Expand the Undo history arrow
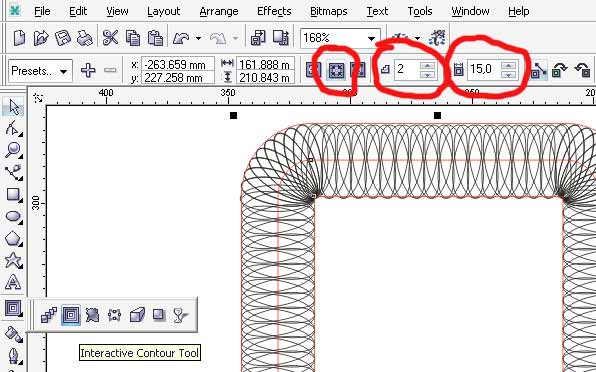Viewport: 596px width, 372px height. pyautogui.click(x=198, y=38)
